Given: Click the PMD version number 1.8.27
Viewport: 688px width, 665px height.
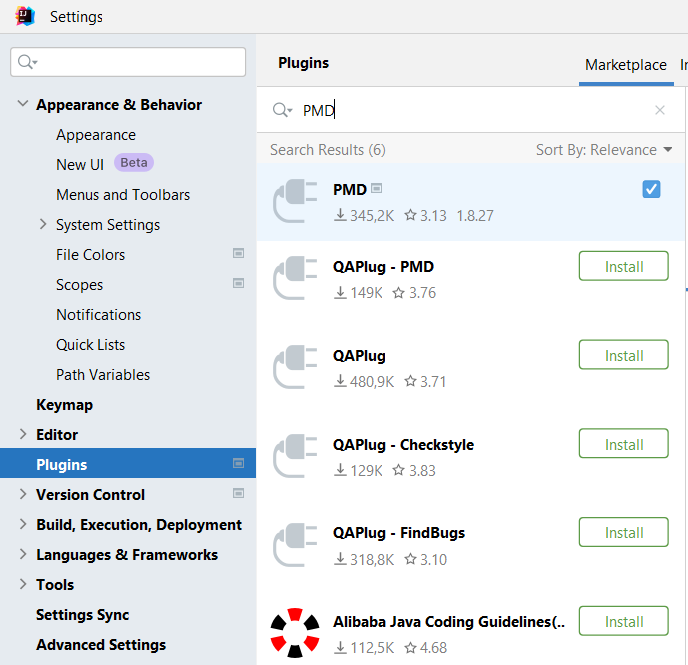Looking at the screenshot, I should tap(475, 215).
